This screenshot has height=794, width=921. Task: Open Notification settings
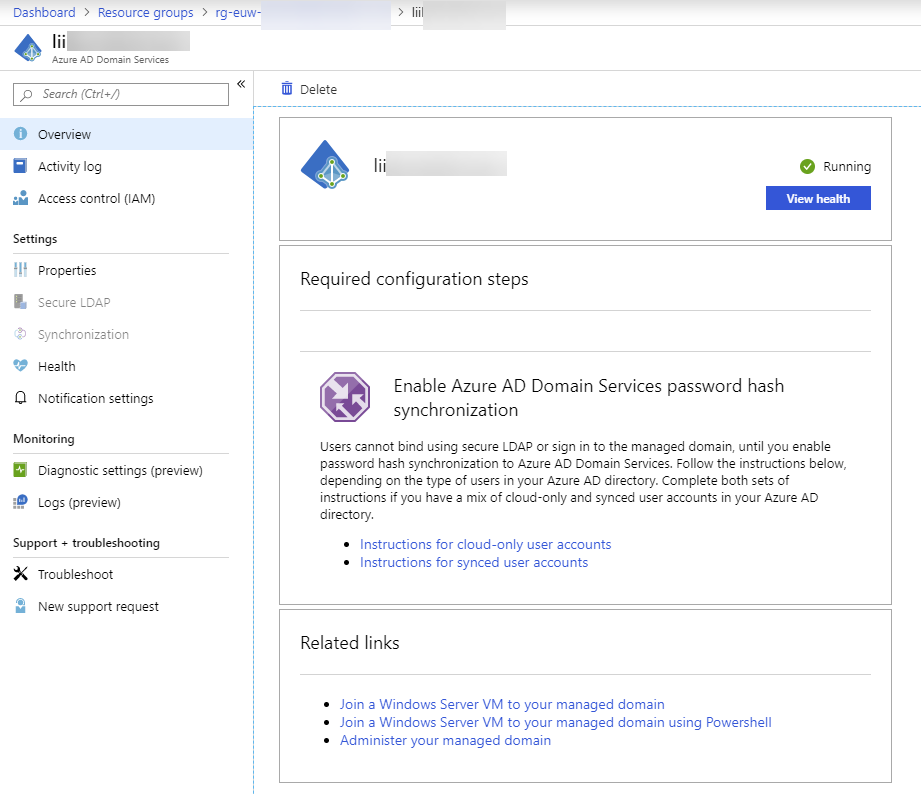[126, 398]
